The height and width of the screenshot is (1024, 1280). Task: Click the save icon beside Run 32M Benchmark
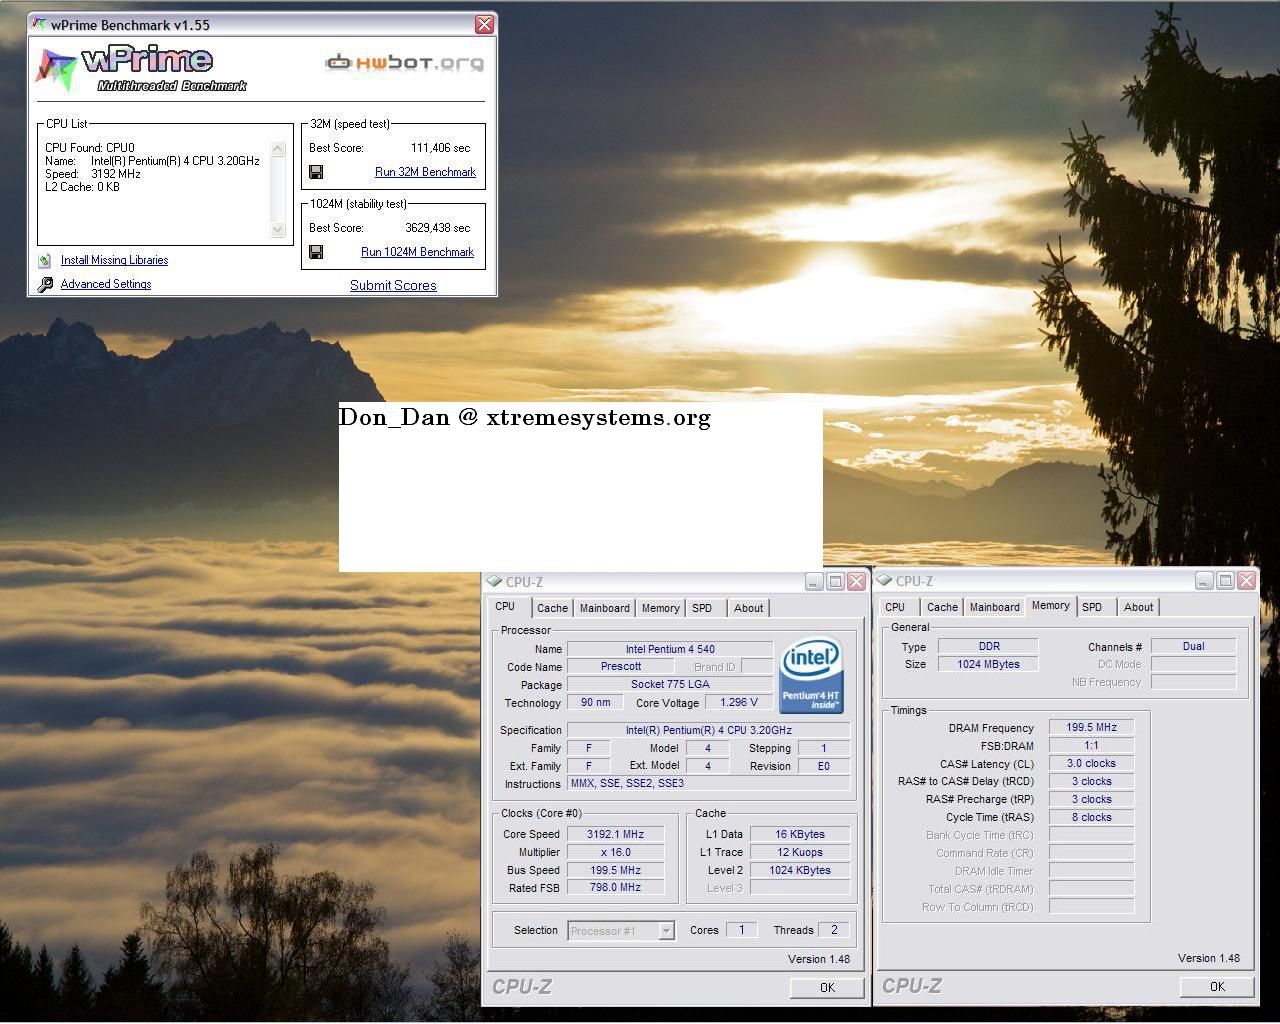point(316,172)
